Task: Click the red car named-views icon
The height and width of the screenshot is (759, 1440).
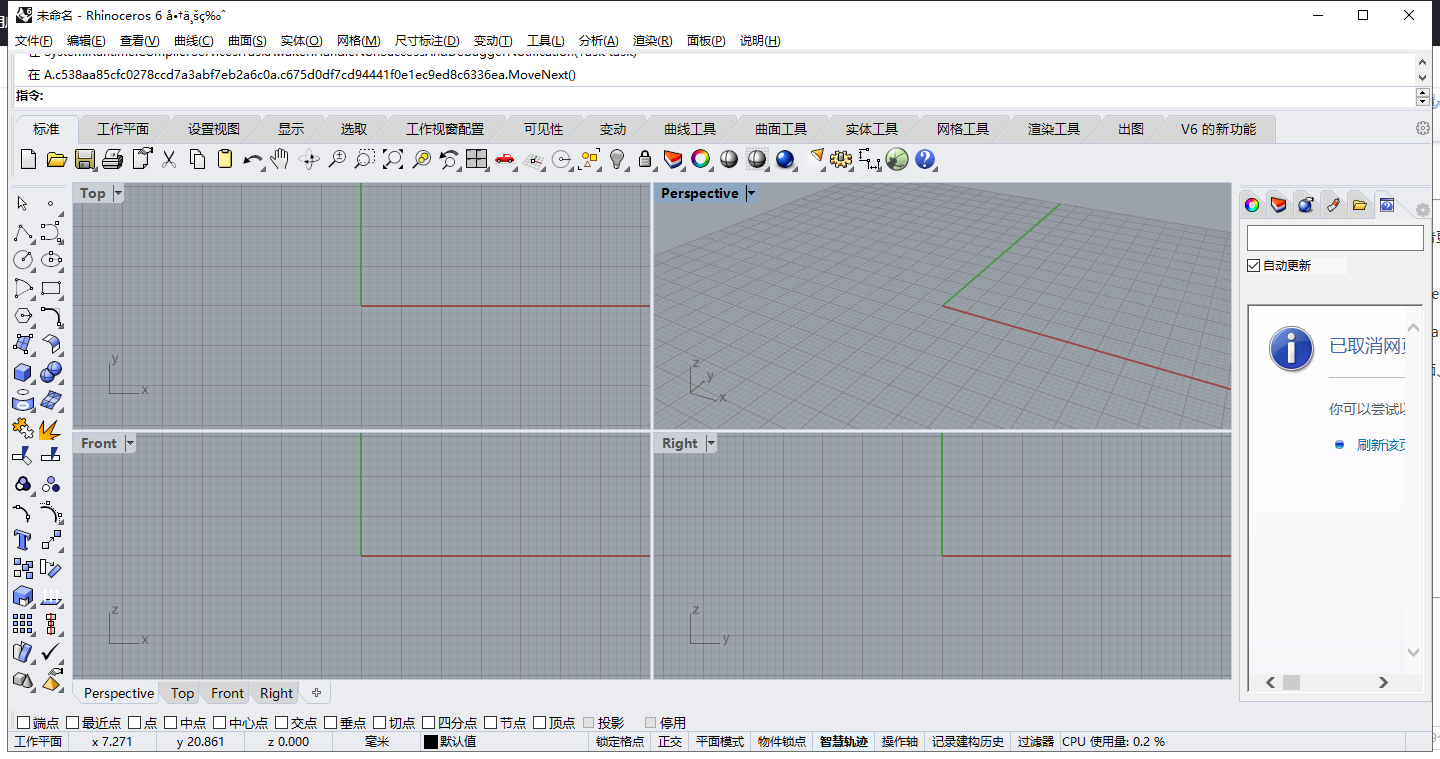Action: (505, 159)
